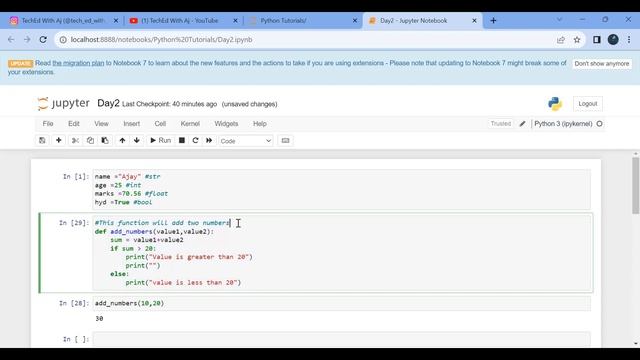Open Chrome three-dot menu

(x=629, y=40)
